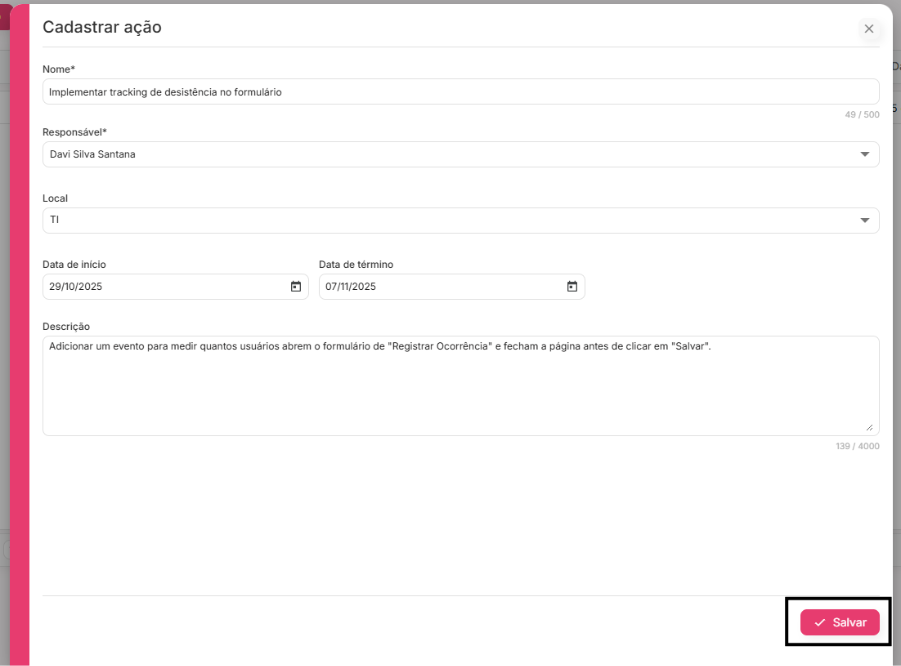Click the Cadastrar ação dialog title
This screenshot has width=901, height=666.
(x=102, y=28)
